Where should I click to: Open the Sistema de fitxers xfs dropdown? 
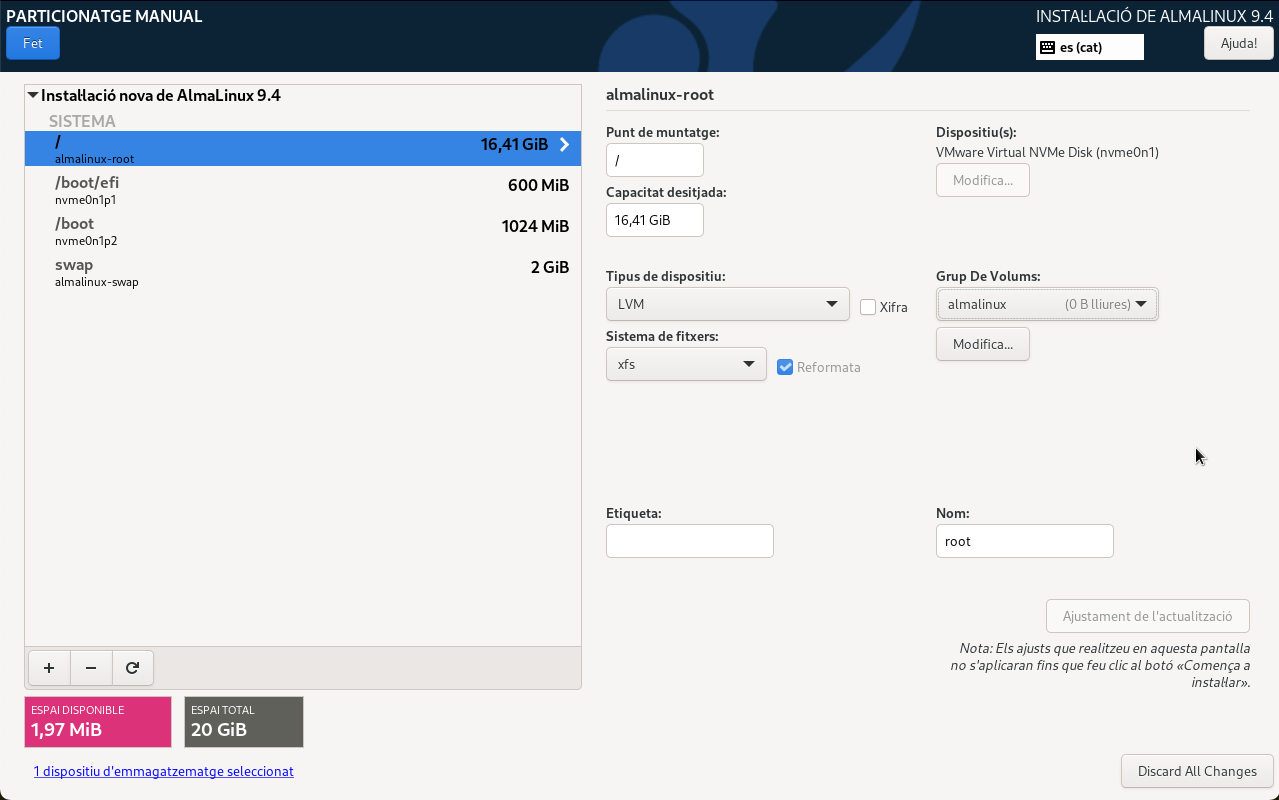[x=686, y=364]
